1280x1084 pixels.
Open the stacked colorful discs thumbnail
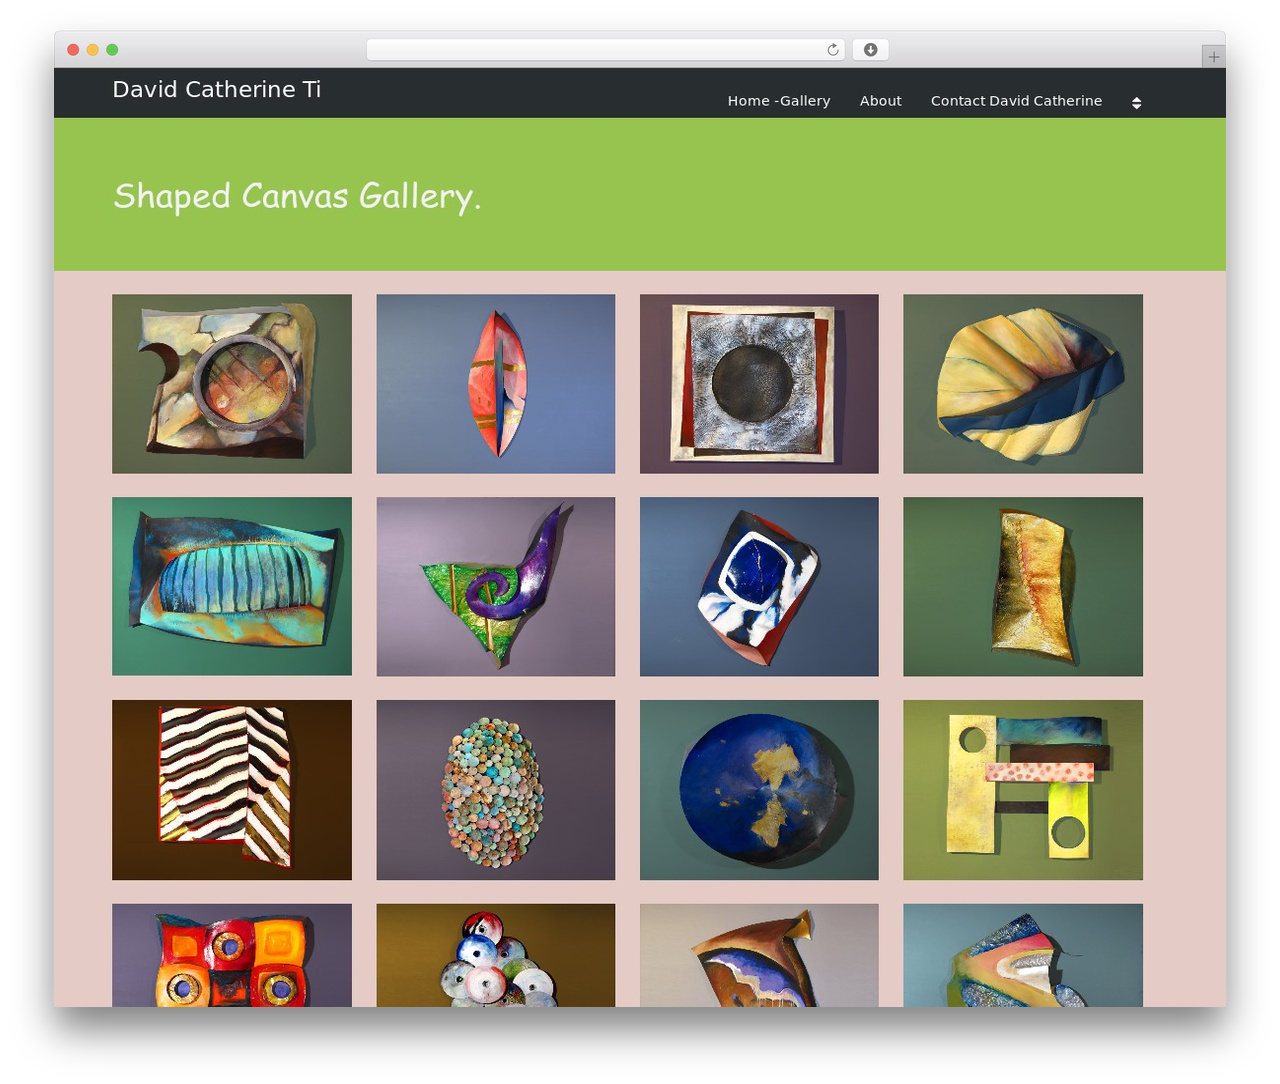click(496, 955)
